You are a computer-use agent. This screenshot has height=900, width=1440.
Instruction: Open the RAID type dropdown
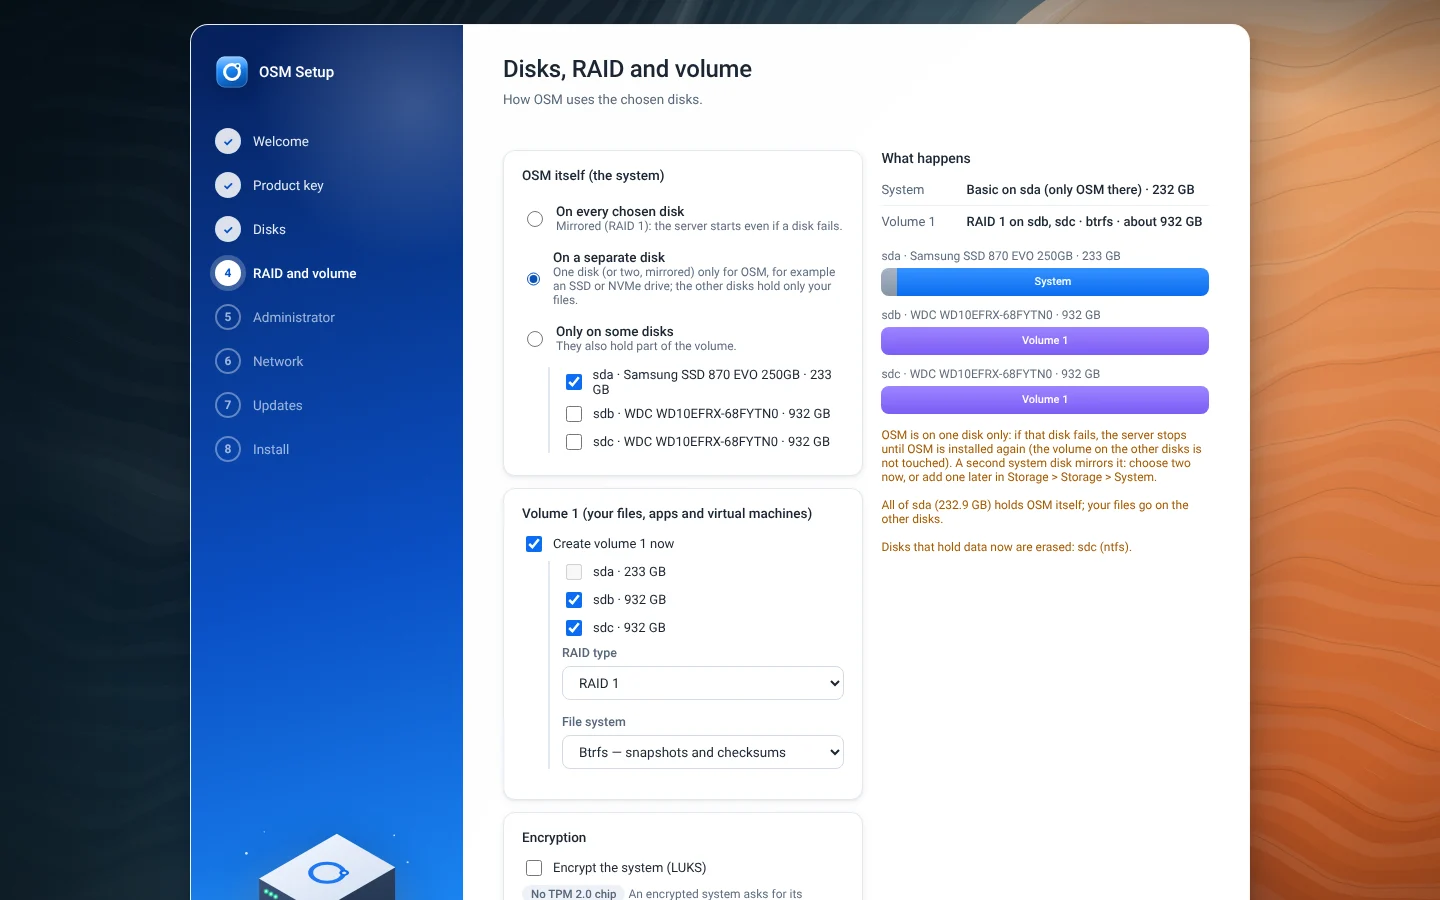(x=703, y=683)
